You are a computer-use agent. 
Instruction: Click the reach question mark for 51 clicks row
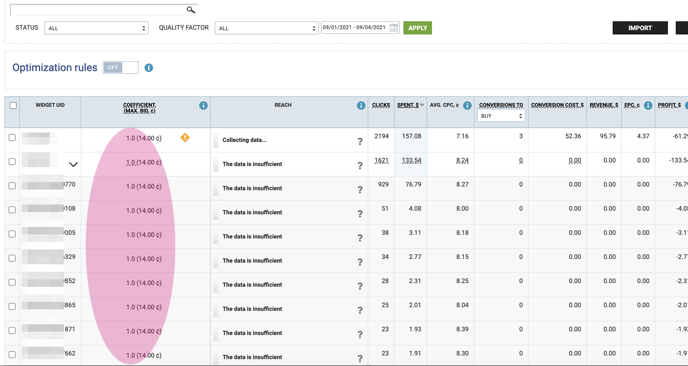360,214
